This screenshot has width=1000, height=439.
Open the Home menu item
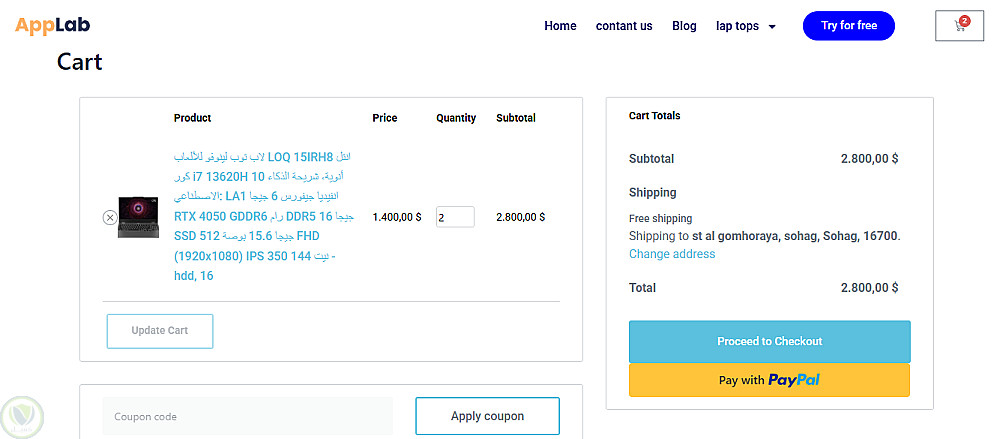point(560,26)
